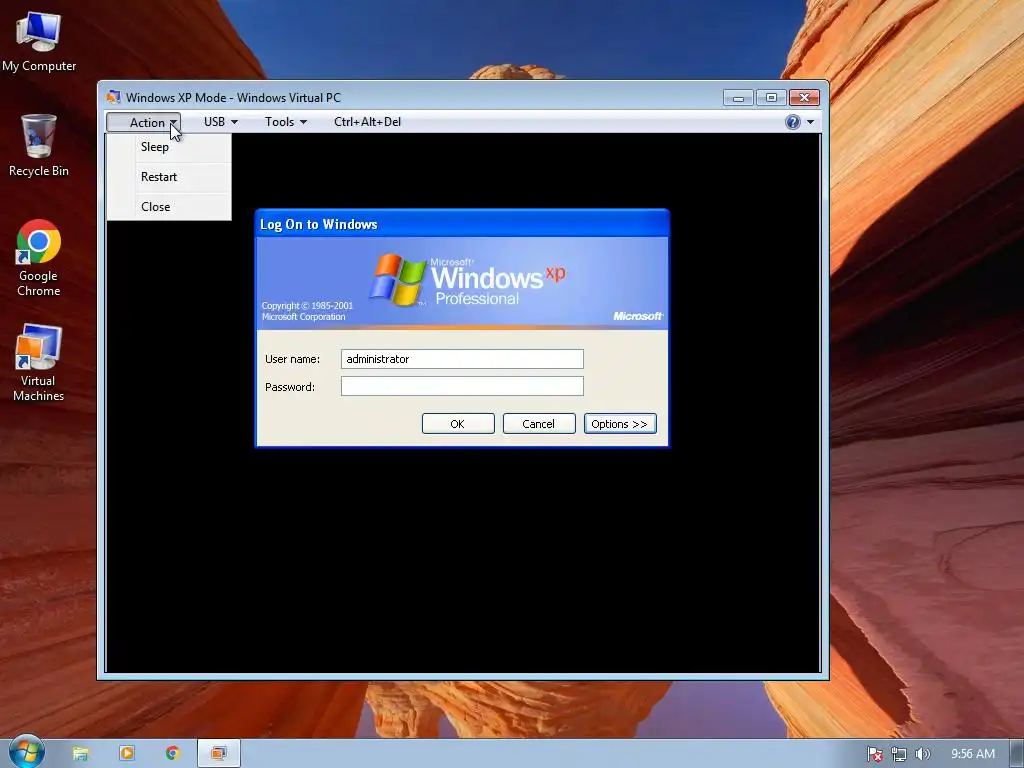Click the Password field

[462, 386]
